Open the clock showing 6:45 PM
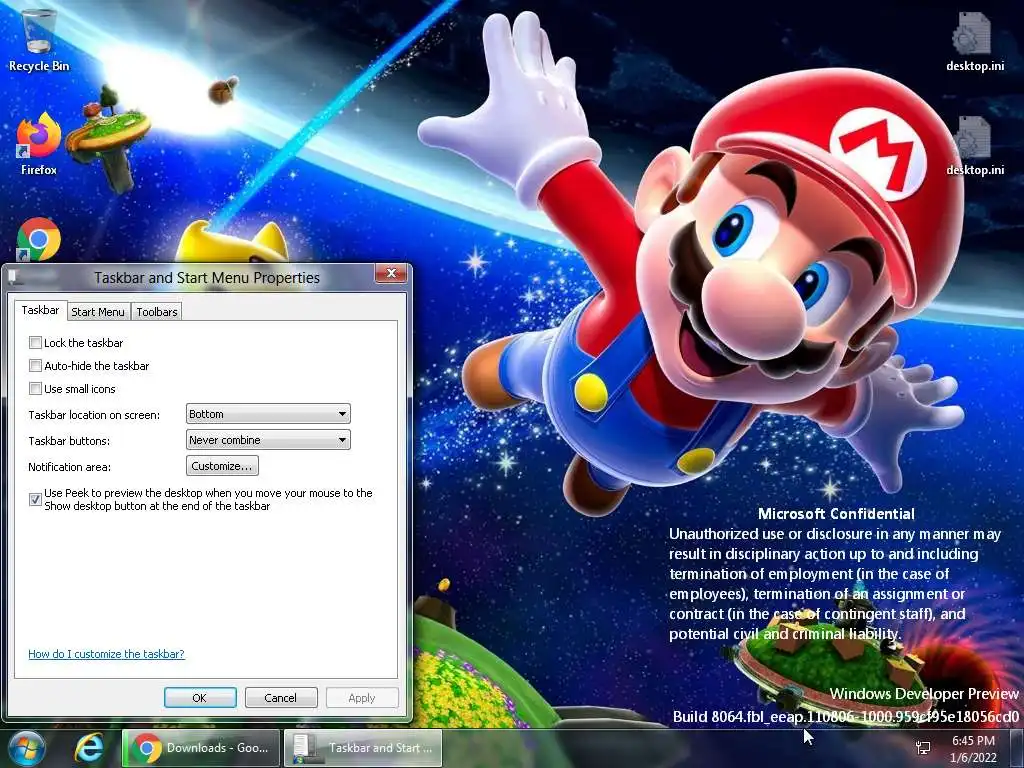 tap(973, 749)
